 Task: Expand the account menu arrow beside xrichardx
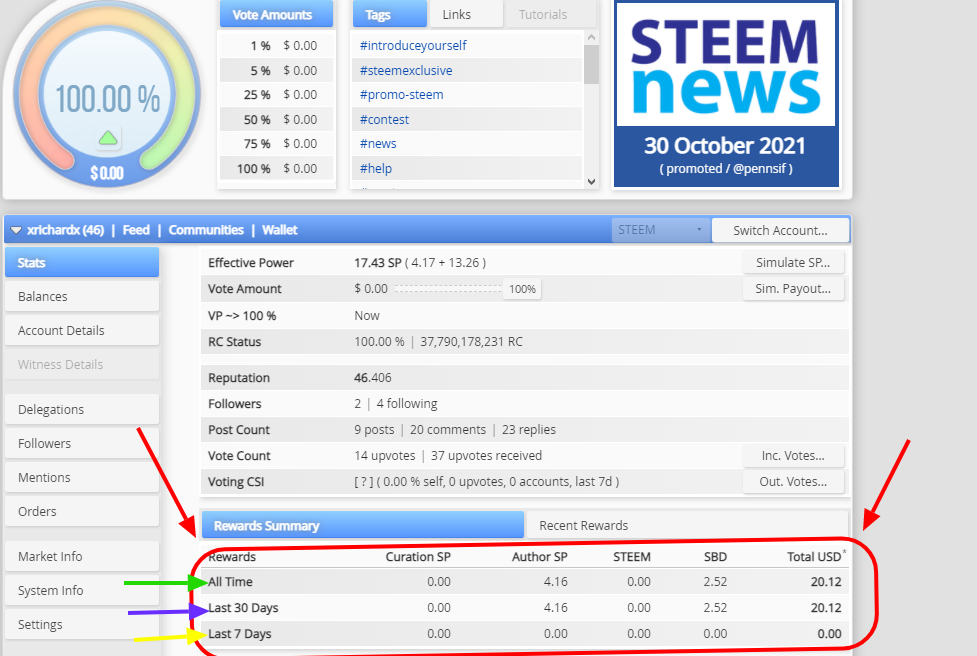pos(16,231)
